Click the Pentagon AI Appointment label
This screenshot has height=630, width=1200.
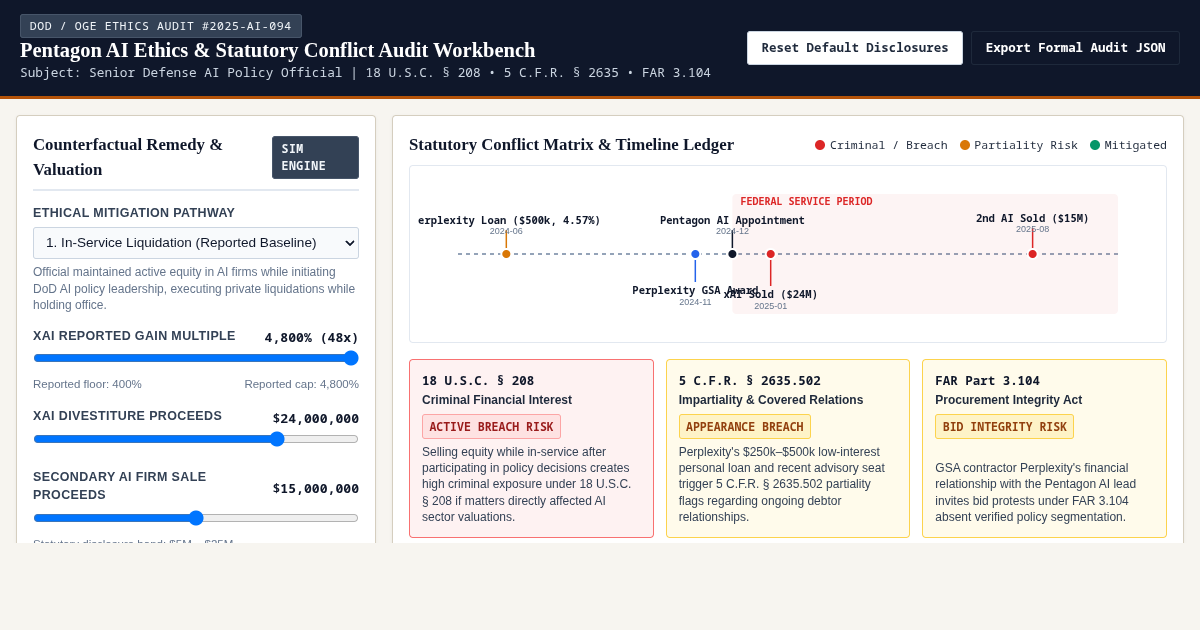[732, 220]
